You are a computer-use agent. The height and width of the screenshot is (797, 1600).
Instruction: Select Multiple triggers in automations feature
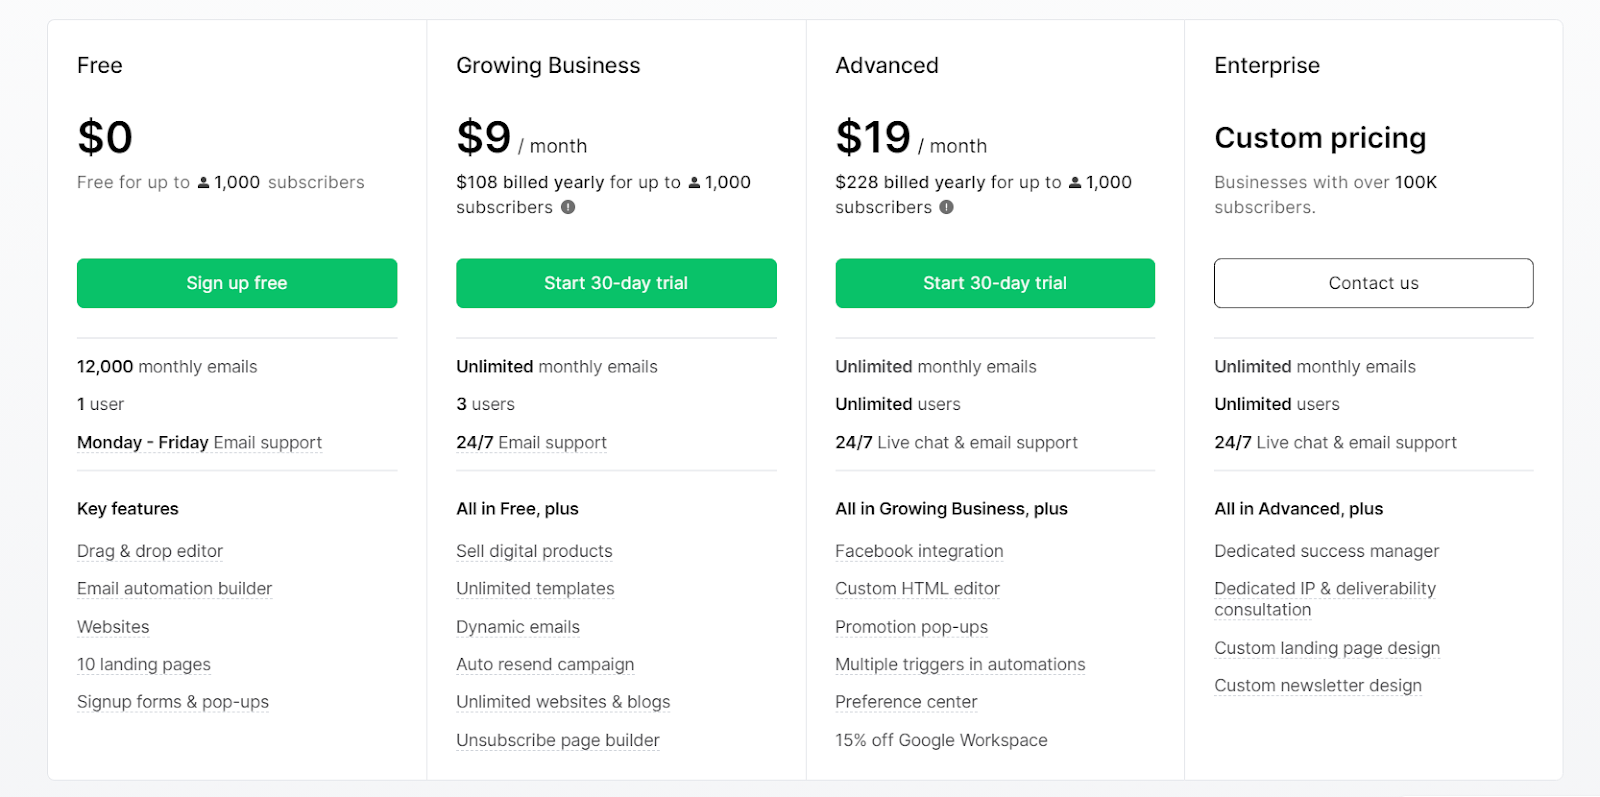(x=960, y=664)
